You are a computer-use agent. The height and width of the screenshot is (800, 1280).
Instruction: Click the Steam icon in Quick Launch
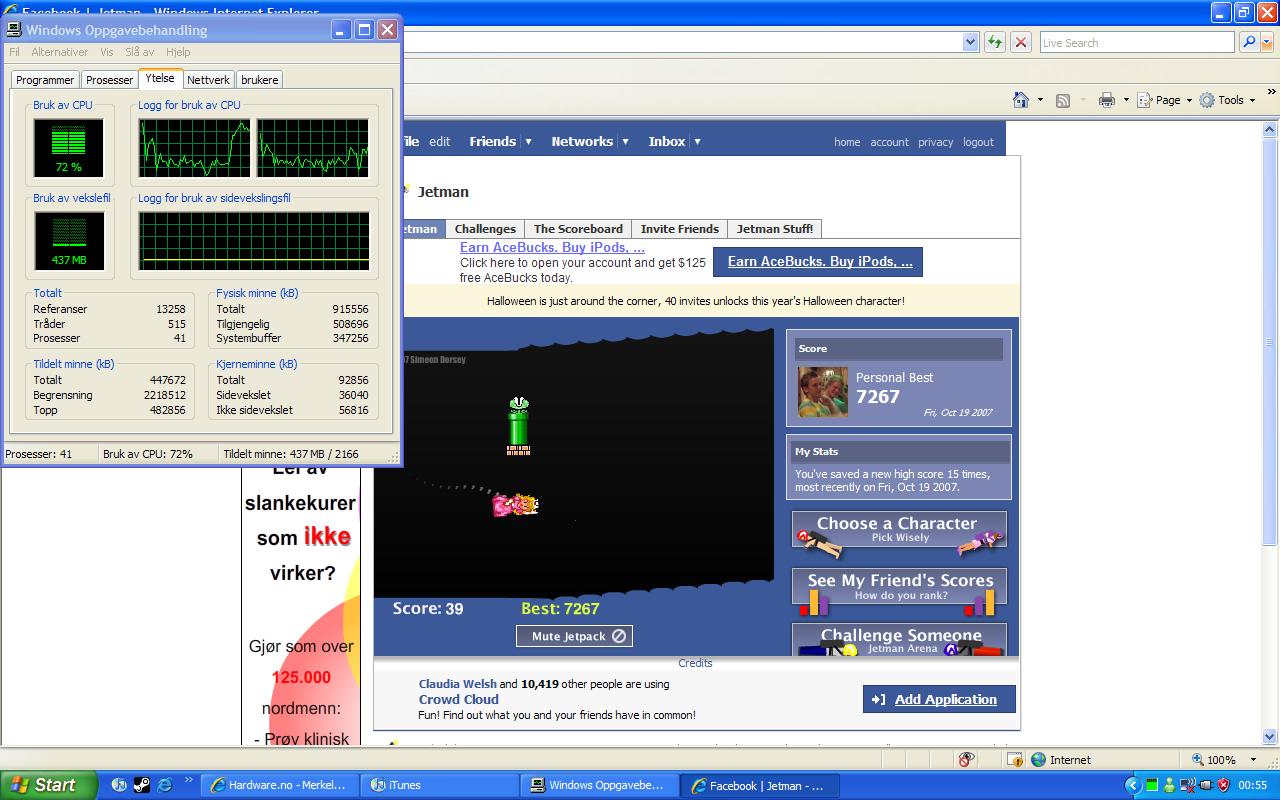pyautogui.click(x=143, y=785)
